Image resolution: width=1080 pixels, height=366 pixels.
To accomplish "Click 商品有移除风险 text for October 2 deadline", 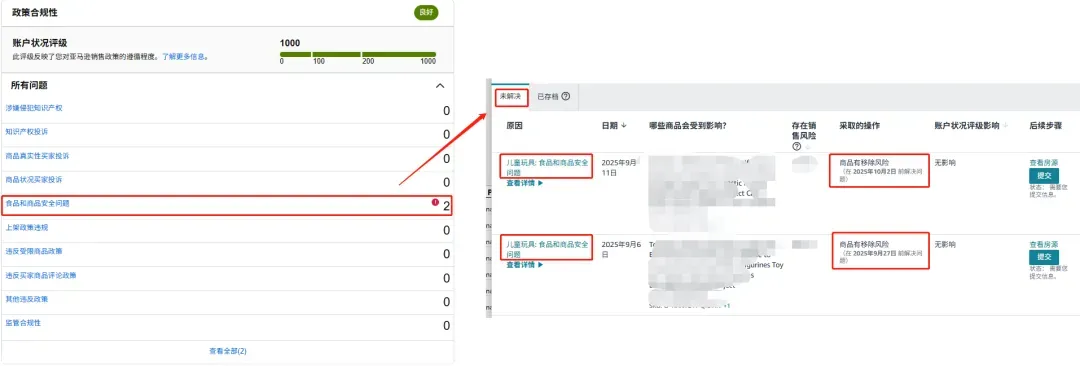I will pos(864,163).
